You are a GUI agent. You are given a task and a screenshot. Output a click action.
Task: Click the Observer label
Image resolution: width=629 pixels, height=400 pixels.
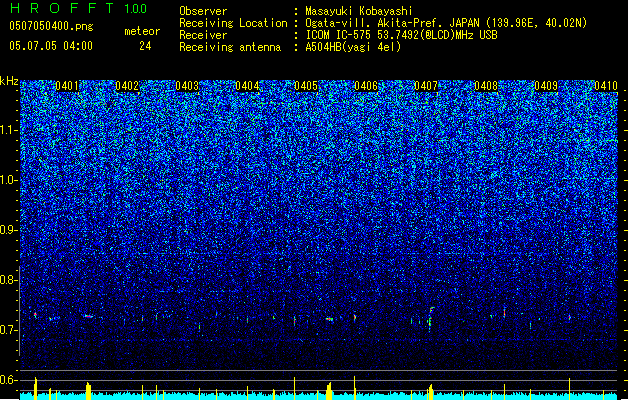tap(203, 11)
